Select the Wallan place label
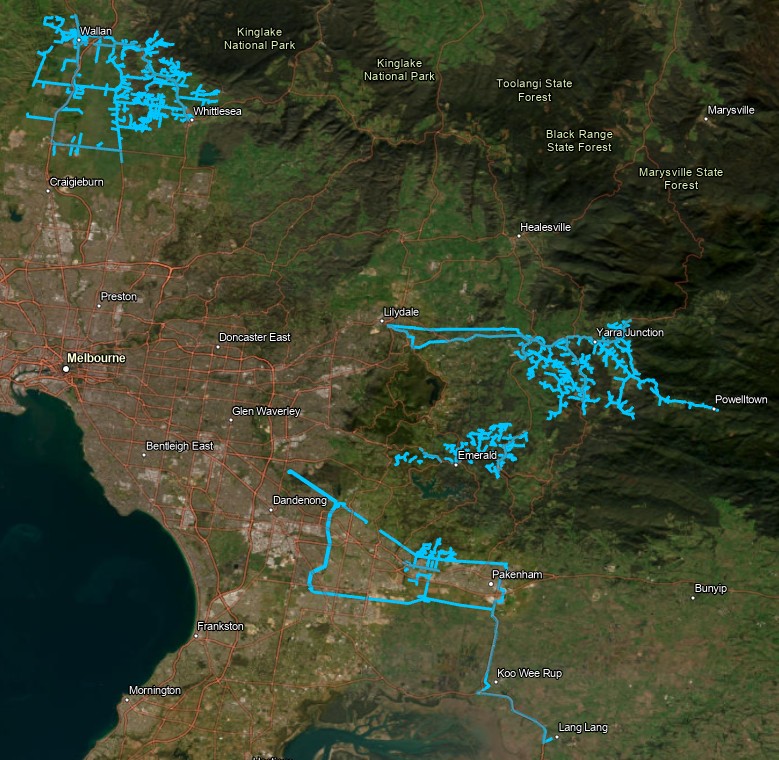Screen dimensions: 779x760 coord(95,32)
